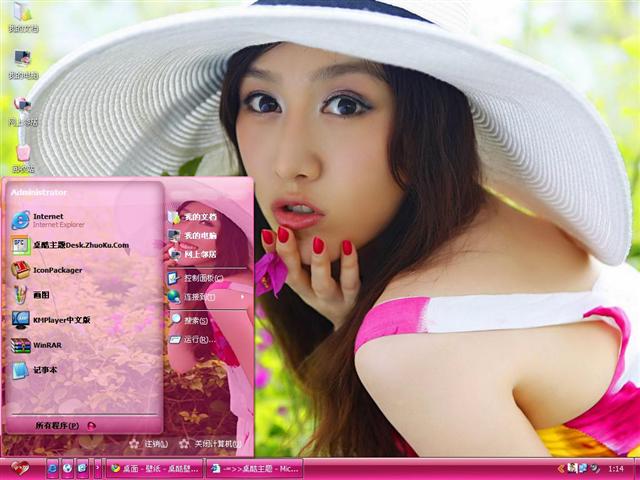Open 控制面板(C) Control Panel
The image size is (640, 480).
pos(196,278)
